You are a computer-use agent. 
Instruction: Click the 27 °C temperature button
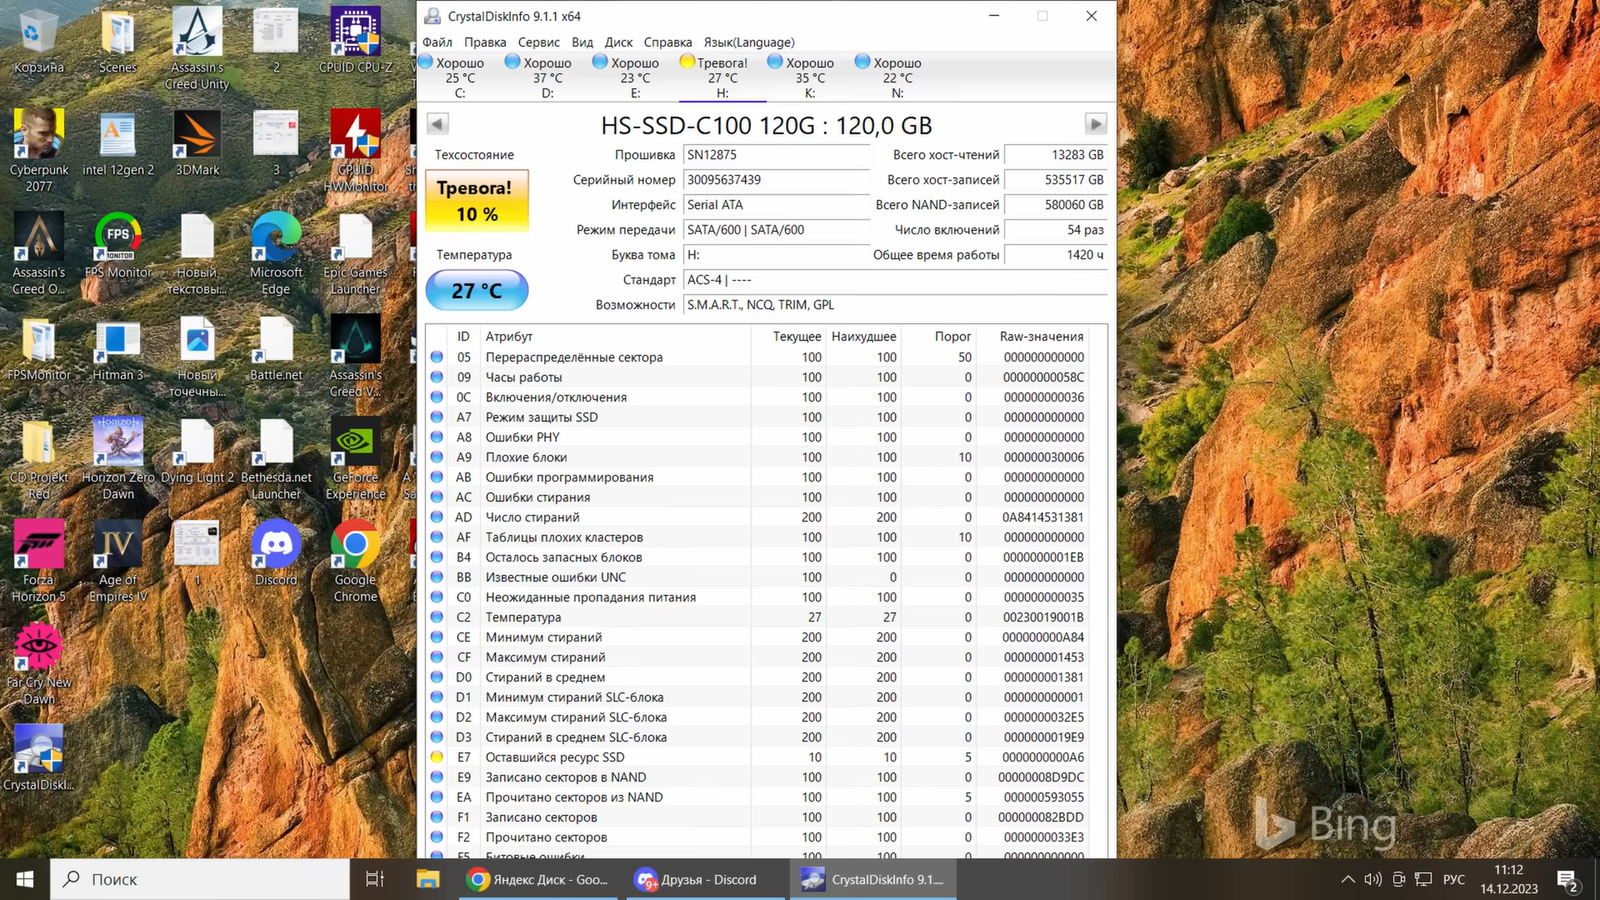(x=477, y=291)
